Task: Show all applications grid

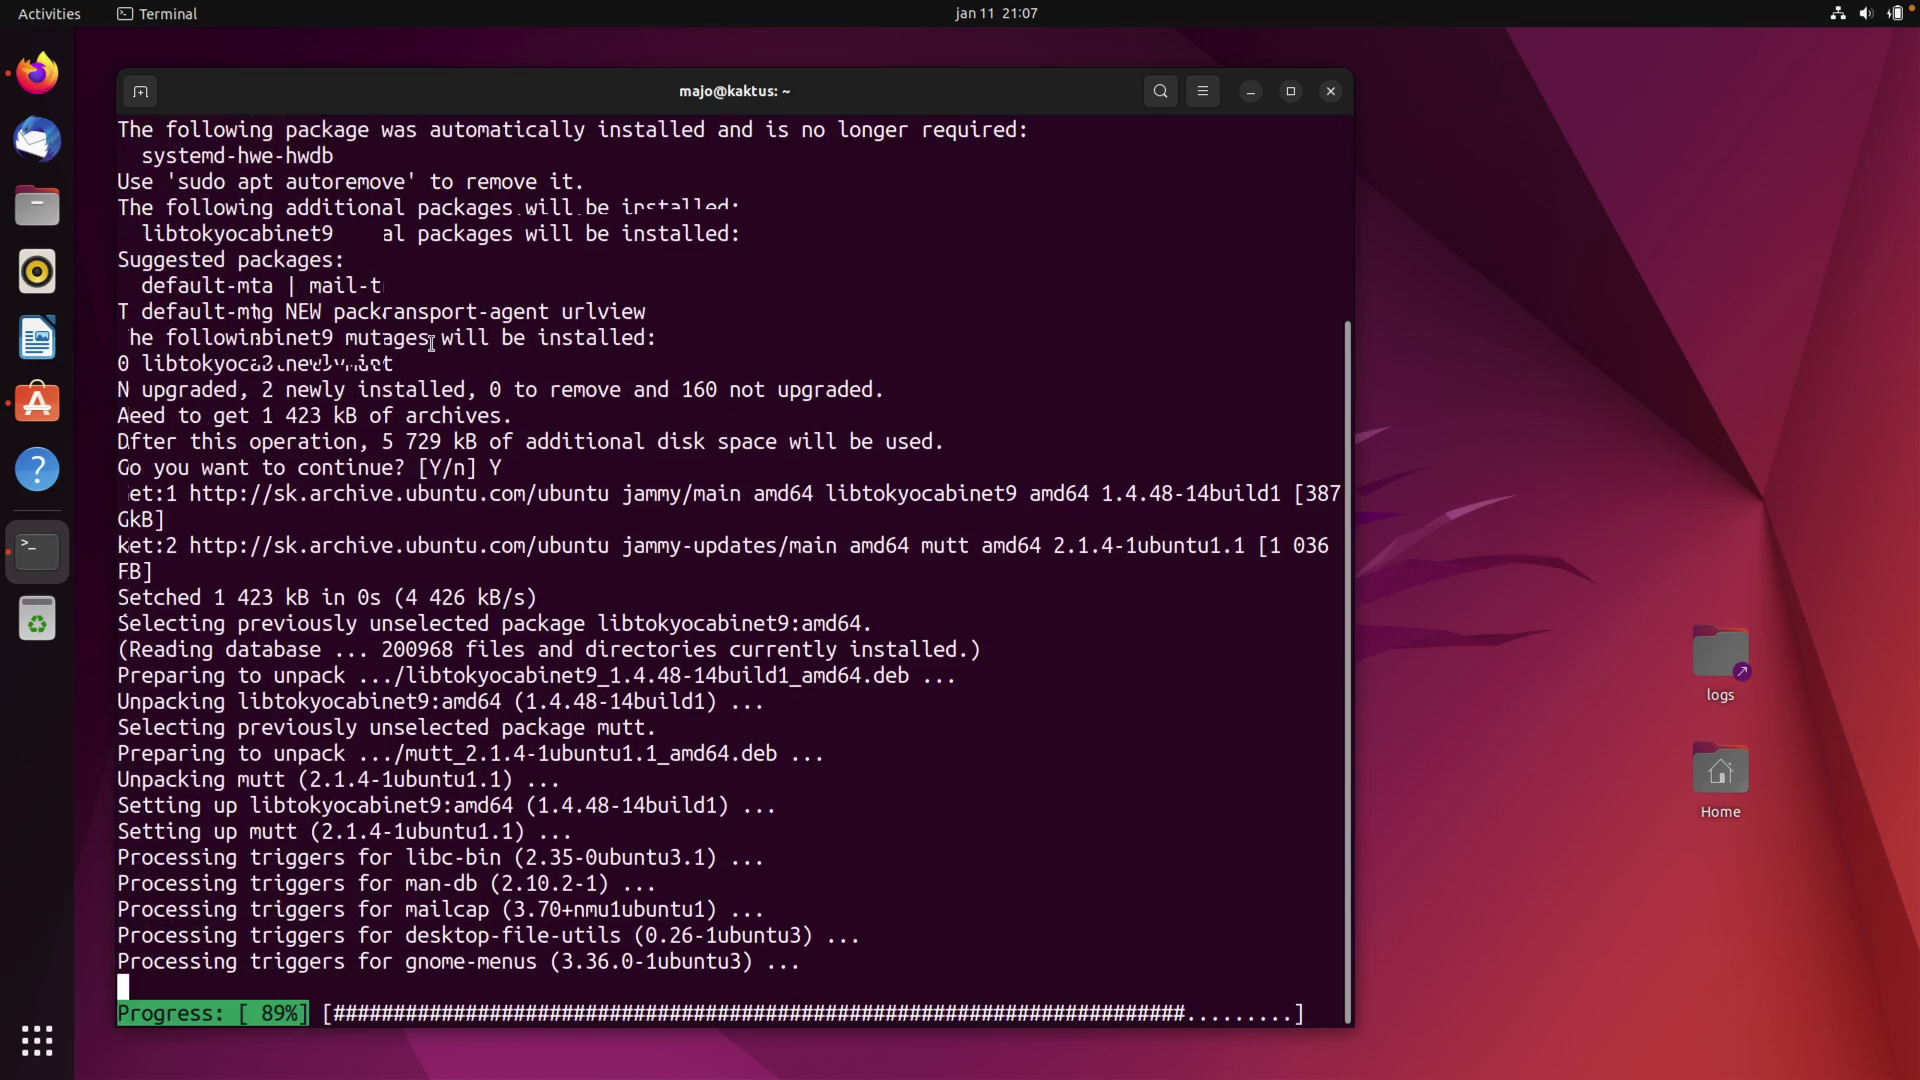Action: point(37,1041)
